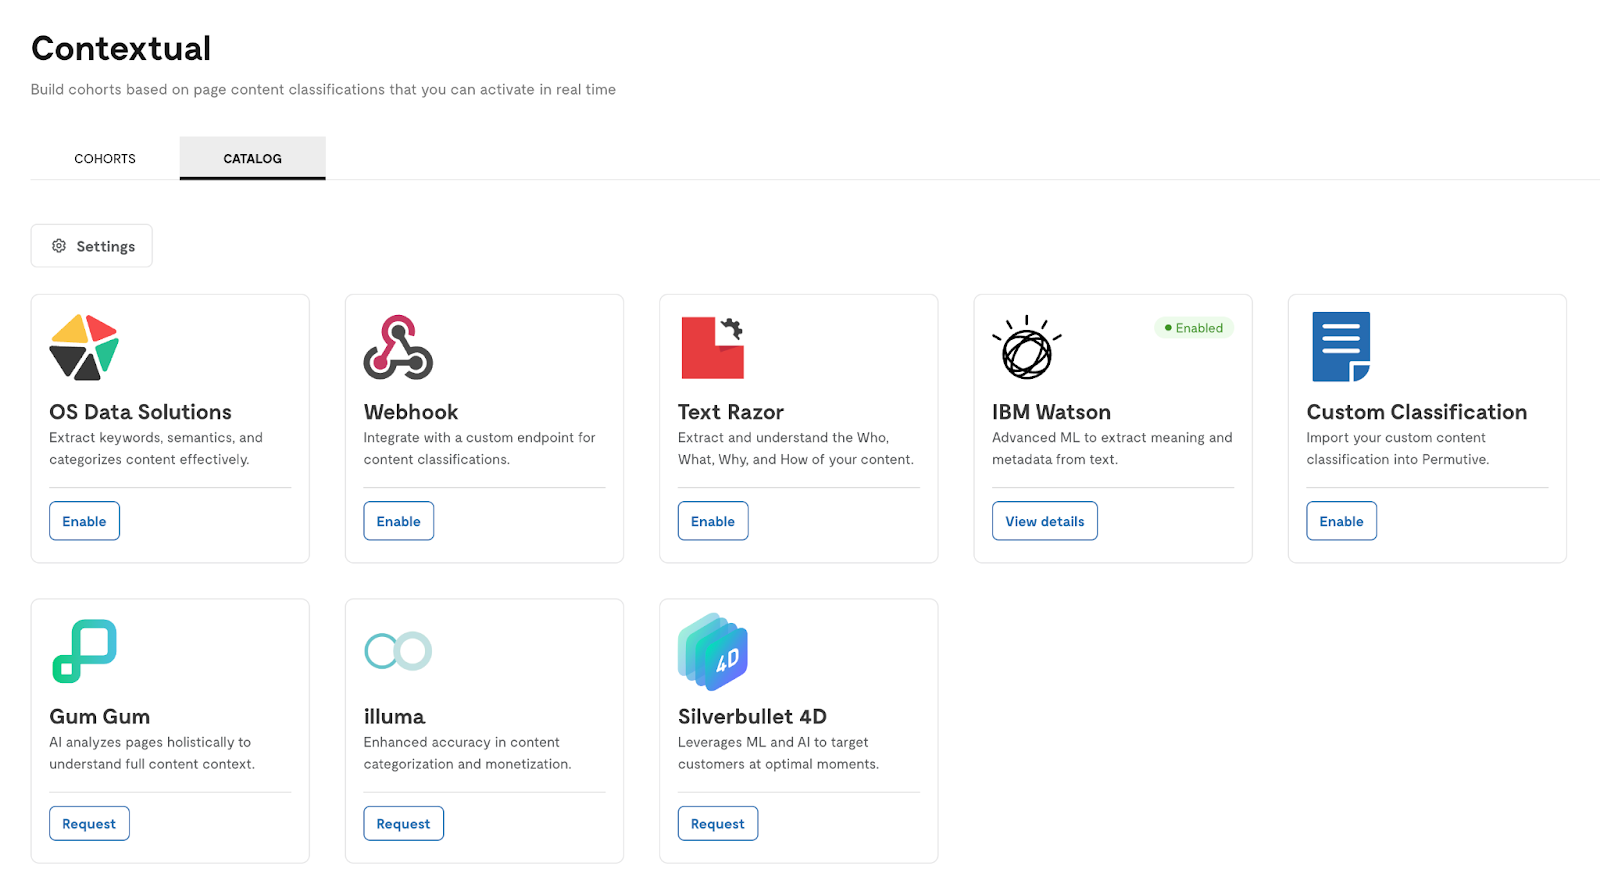This screenshot has height=891, width=1600.
Task: Request the Gum Gum integration
Action: 89,824
